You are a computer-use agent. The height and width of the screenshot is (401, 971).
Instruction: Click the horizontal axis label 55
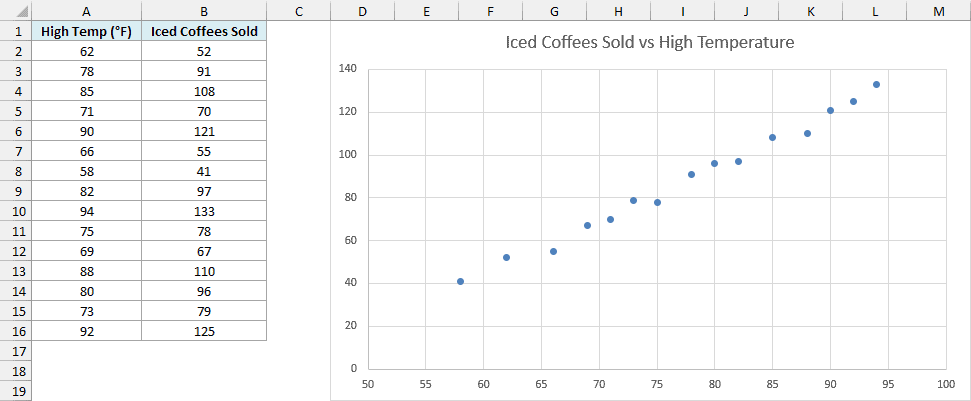pos(425,384)
